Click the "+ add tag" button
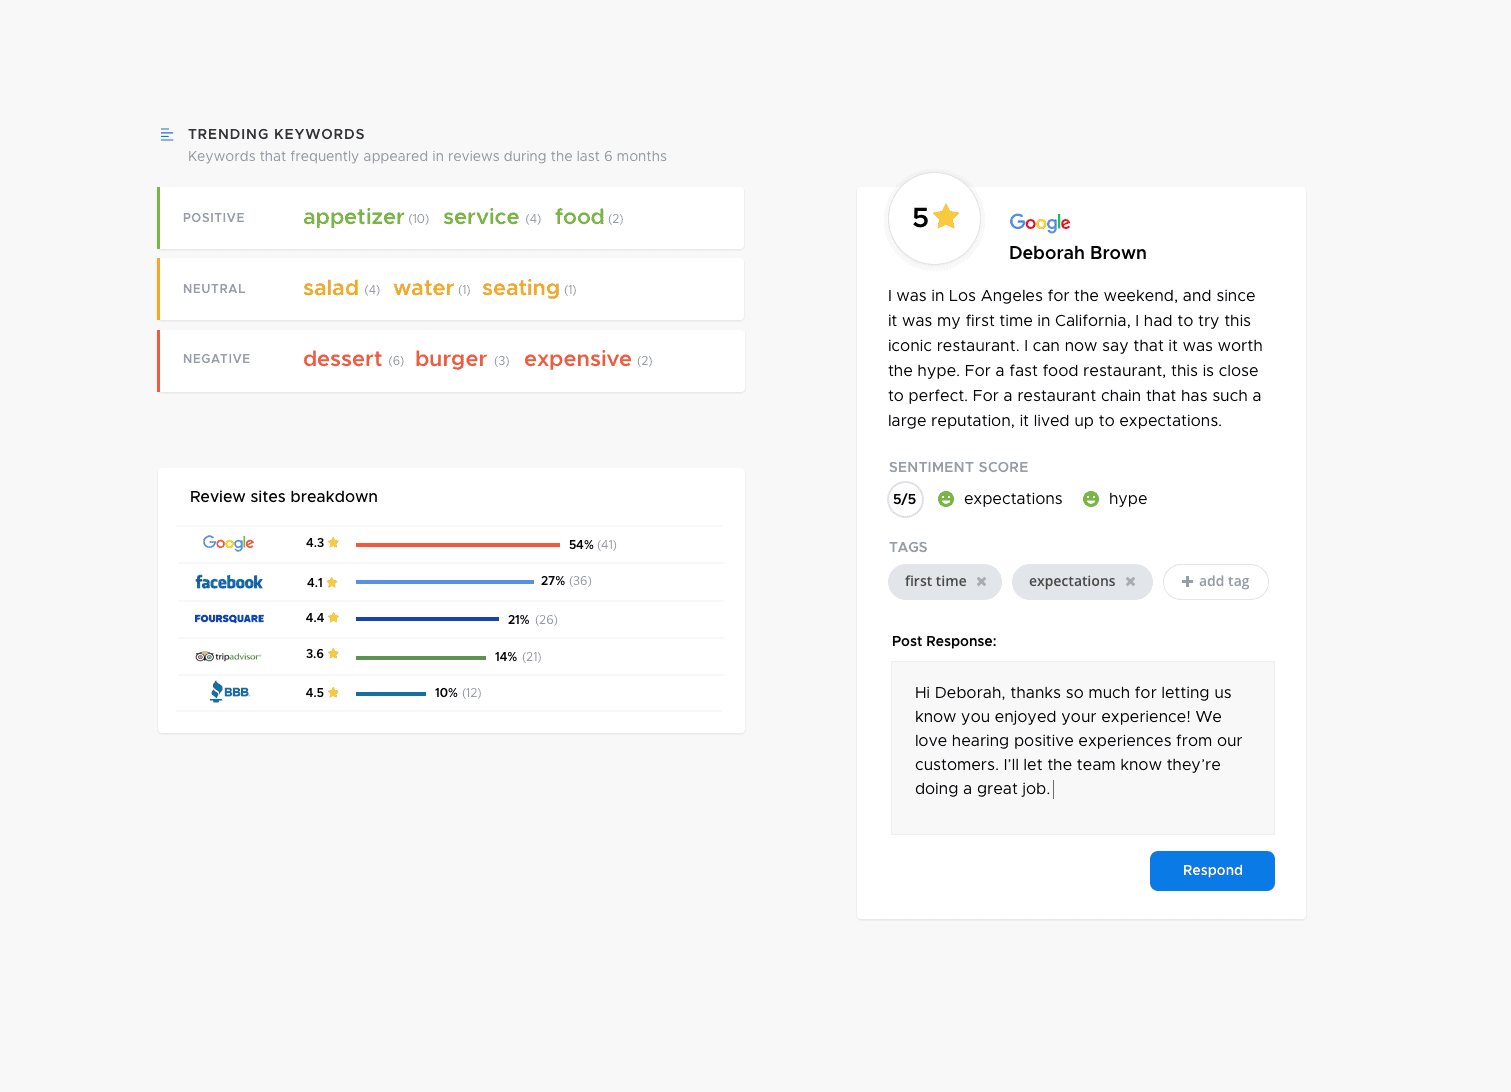 (1215, 581)
